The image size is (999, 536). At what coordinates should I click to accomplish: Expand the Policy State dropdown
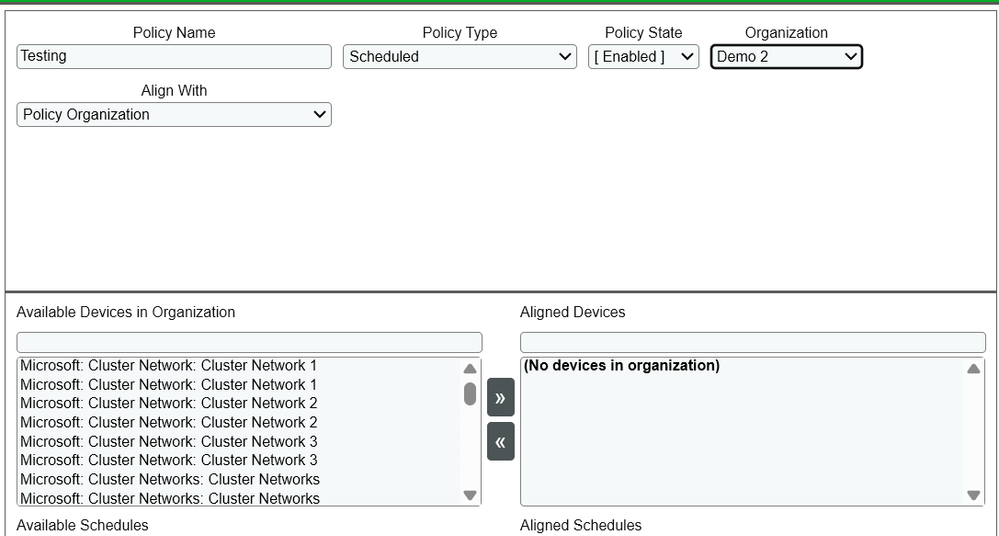click(x=643, y=57)
